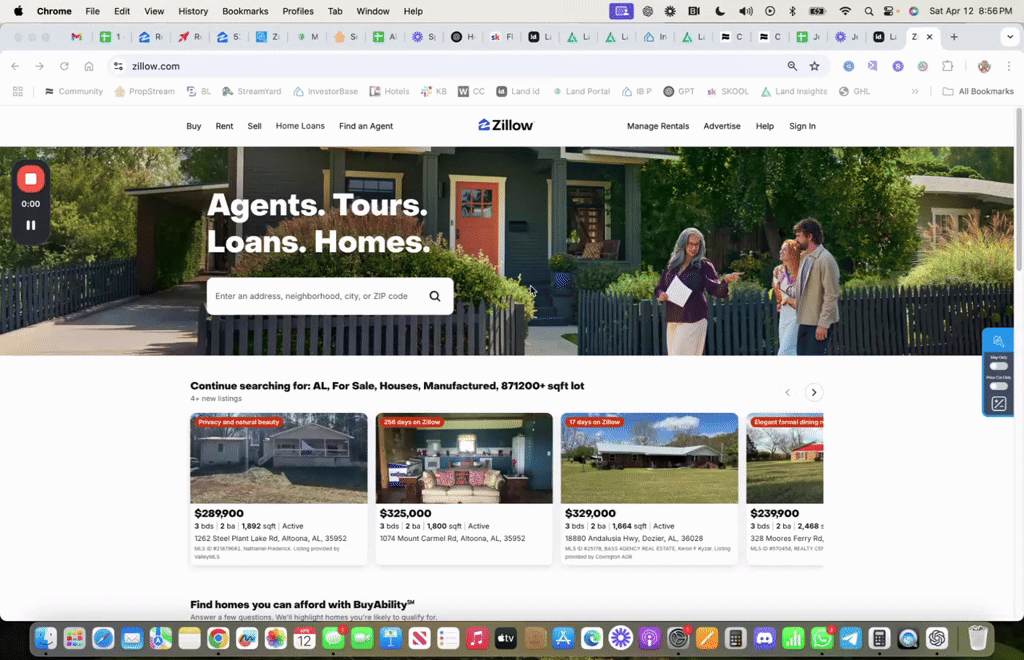Open the History menu in the menu bar
Image resolution: width=1024 pixels, height=660 pixels.
click(x=193, y=11)
